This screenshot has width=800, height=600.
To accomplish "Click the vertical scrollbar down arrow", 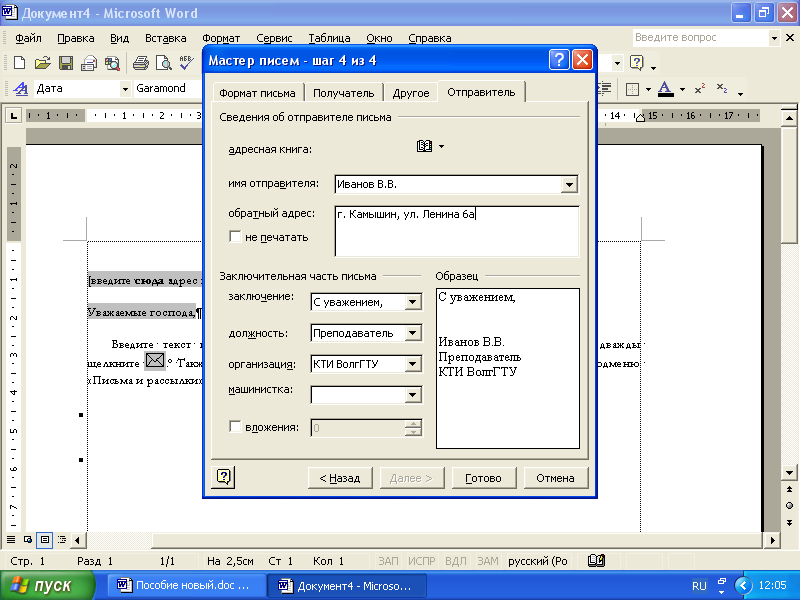I will tap(789, 472).
